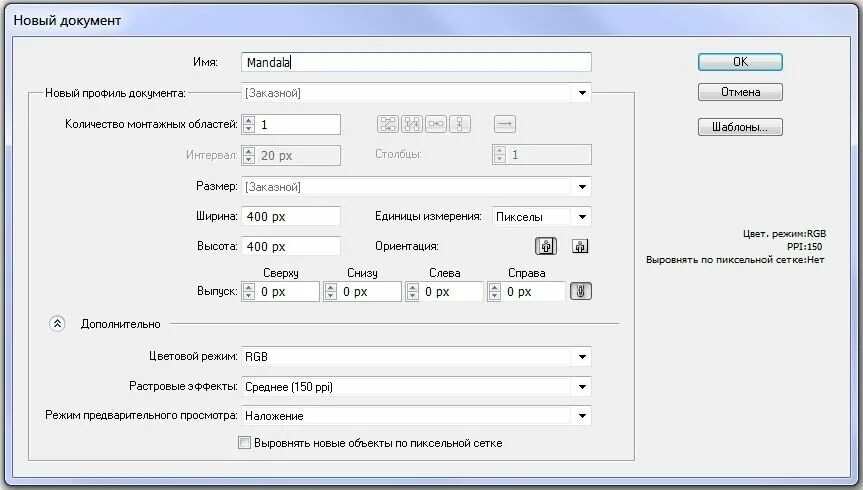Decrease the Сверху bleed value
Image resolution: width=863 pixels, height=490 pixels.
pos(249,296)
